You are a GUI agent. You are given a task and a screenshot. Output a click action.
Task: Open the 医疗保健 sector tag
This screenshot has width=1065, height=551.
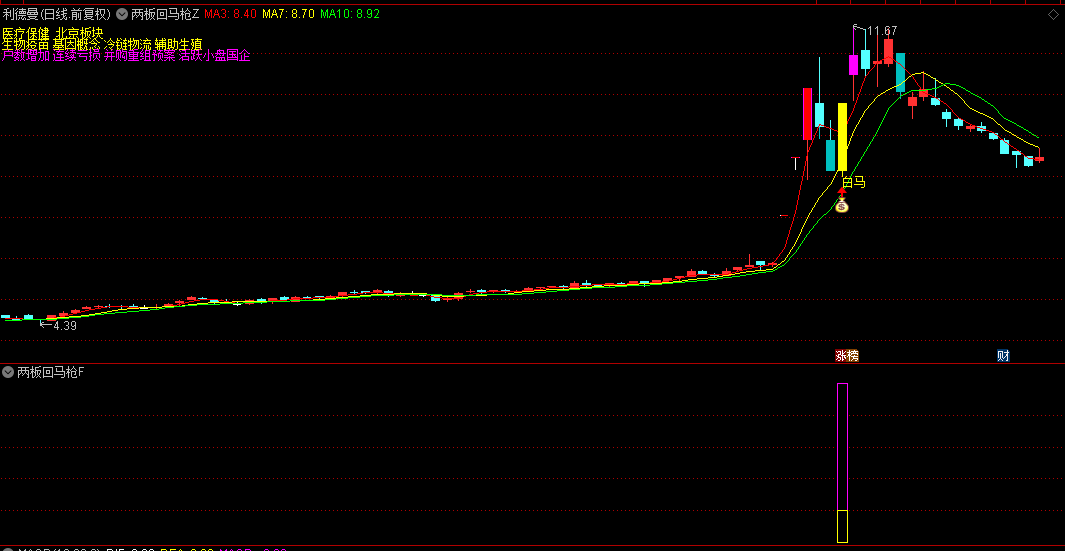pos(26,33)
